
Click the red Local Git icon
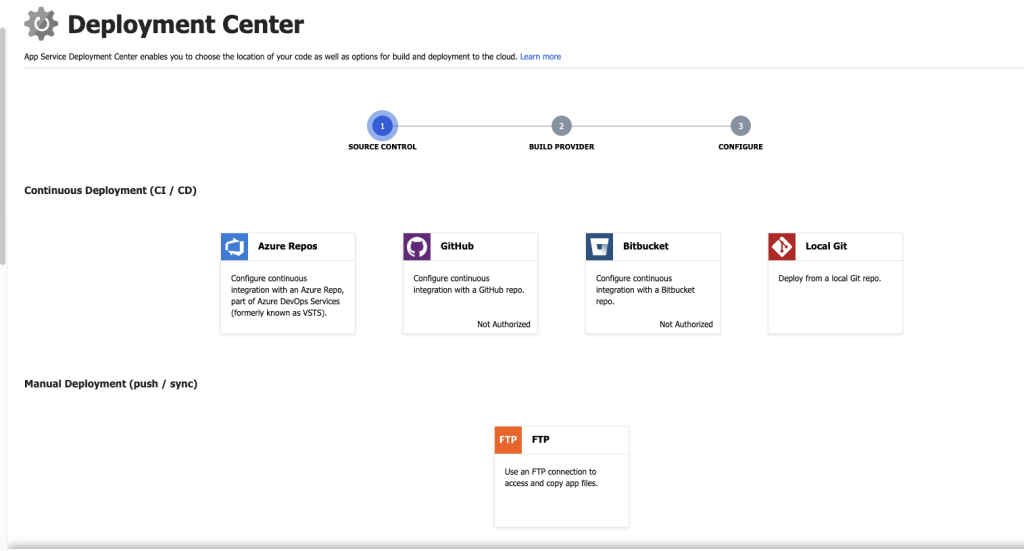pos(782,247)
